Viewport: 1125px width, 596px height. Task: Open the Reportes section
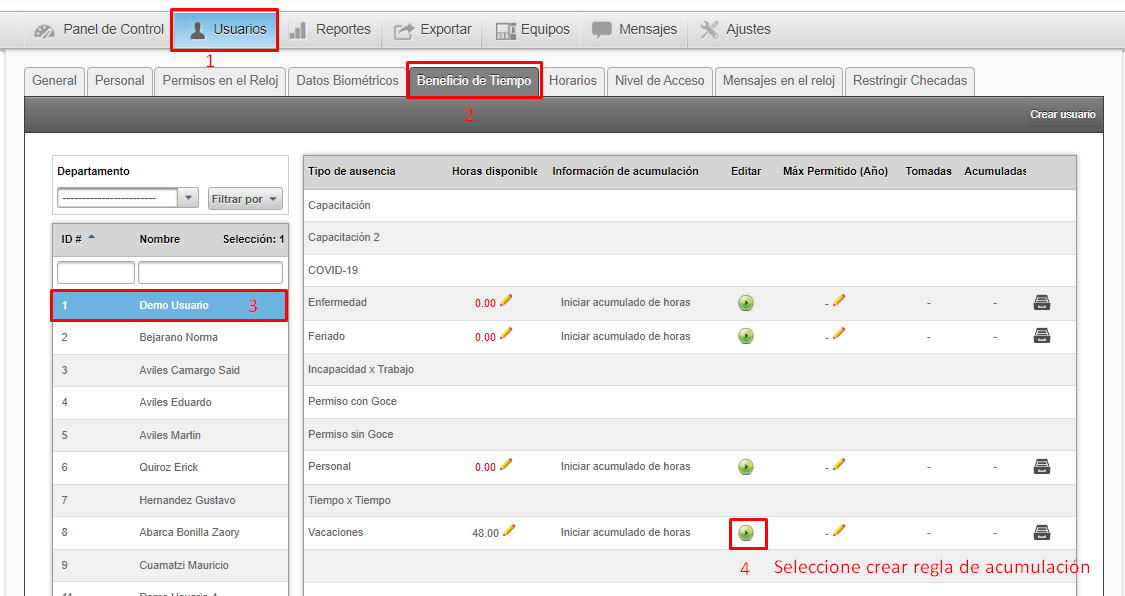[330, 30]
